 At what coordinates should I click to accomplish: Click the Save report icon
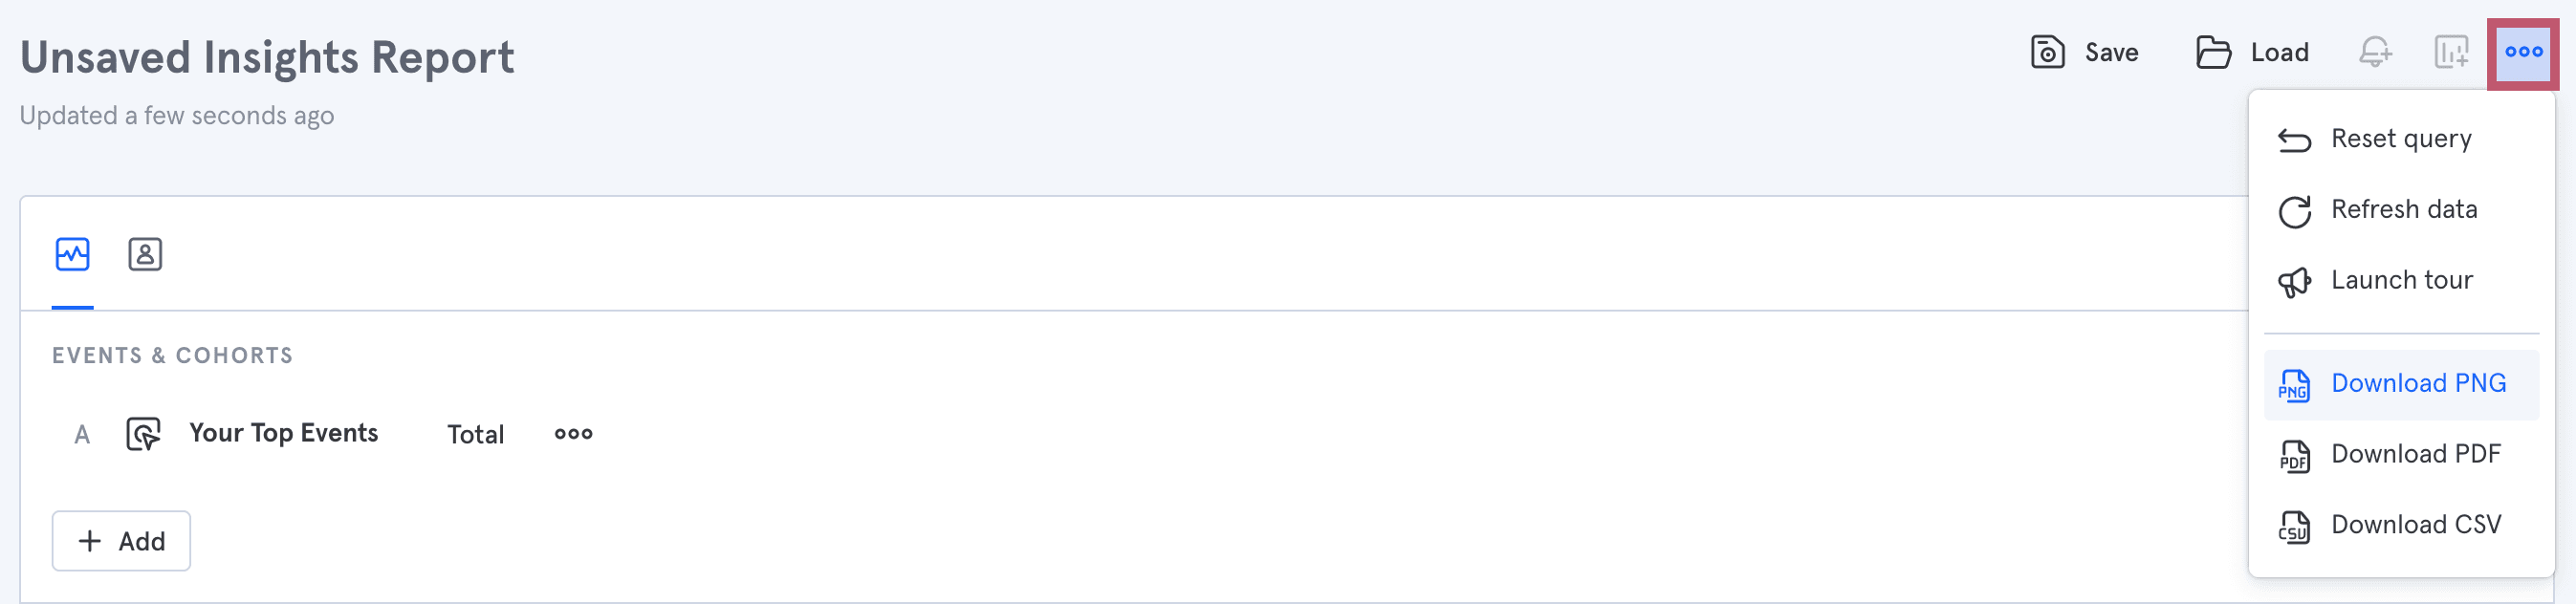[2047, 52]
